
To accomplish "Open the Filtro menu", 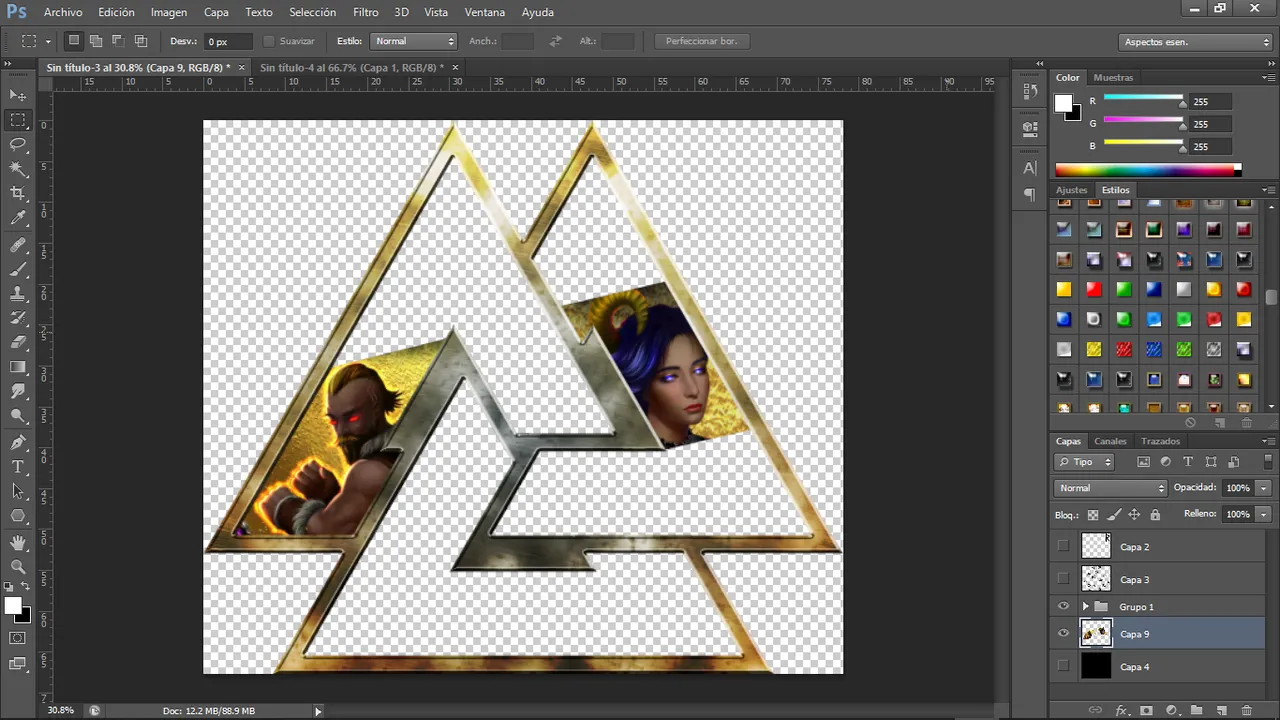I will point(366,12).
